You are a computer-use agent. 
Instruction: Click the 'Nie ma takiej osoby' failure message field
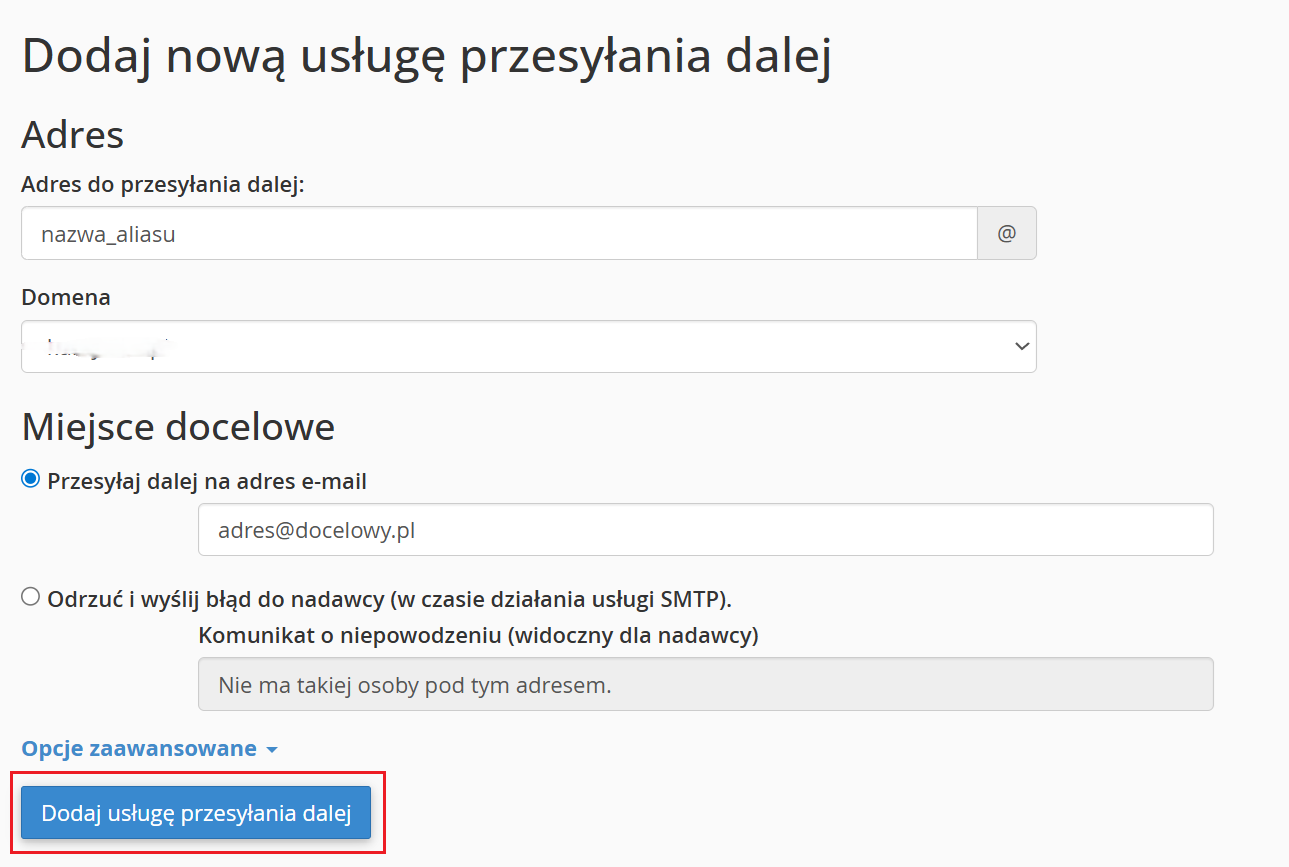705,684
